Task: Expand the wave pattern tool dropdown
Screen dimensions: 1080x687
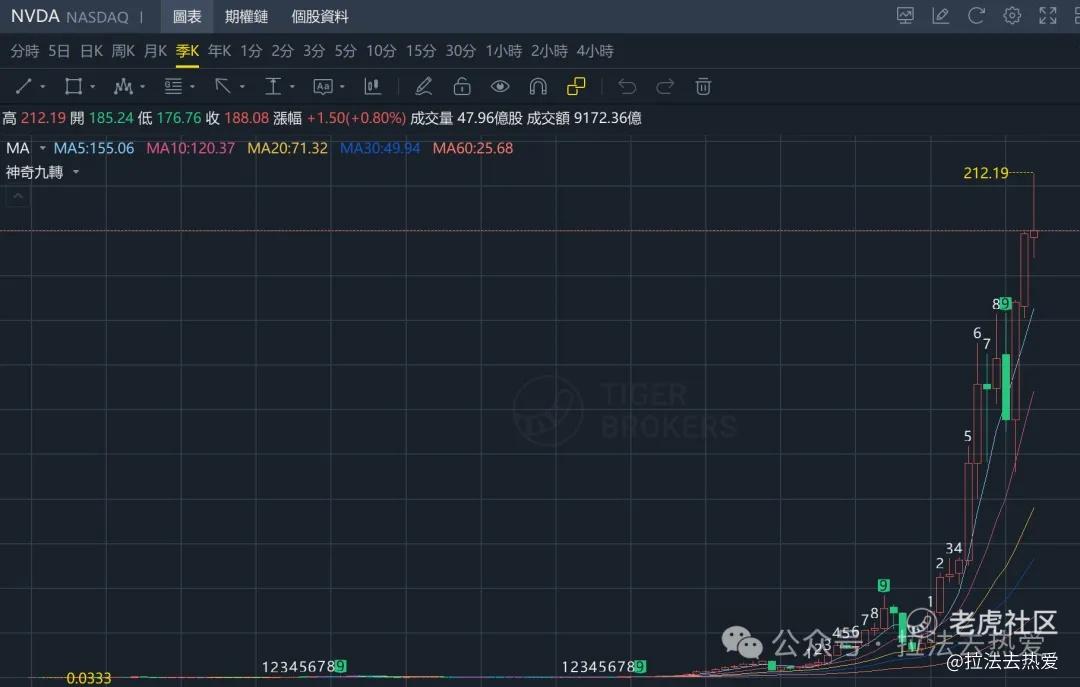Action: click(143, 87)
